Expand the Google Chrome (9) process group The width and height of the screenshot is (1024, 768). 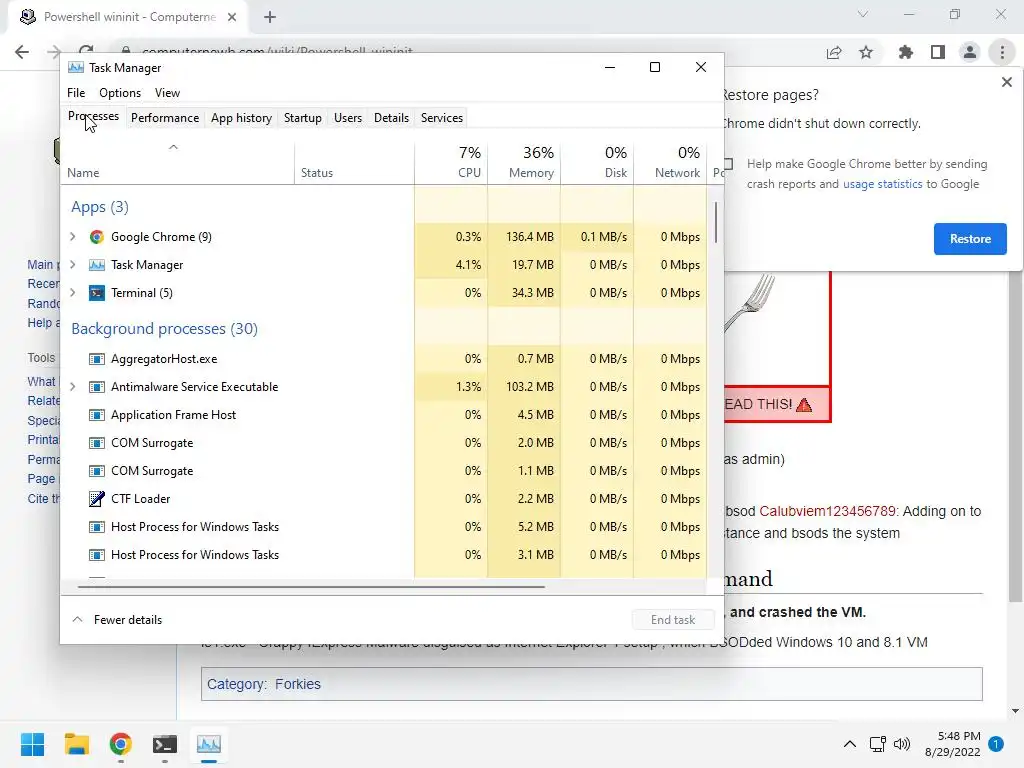click(x=72, y=236)
